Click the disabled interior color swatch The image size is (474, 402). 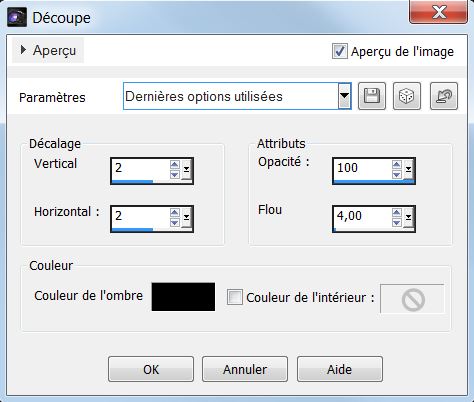(x=412, y=299)
